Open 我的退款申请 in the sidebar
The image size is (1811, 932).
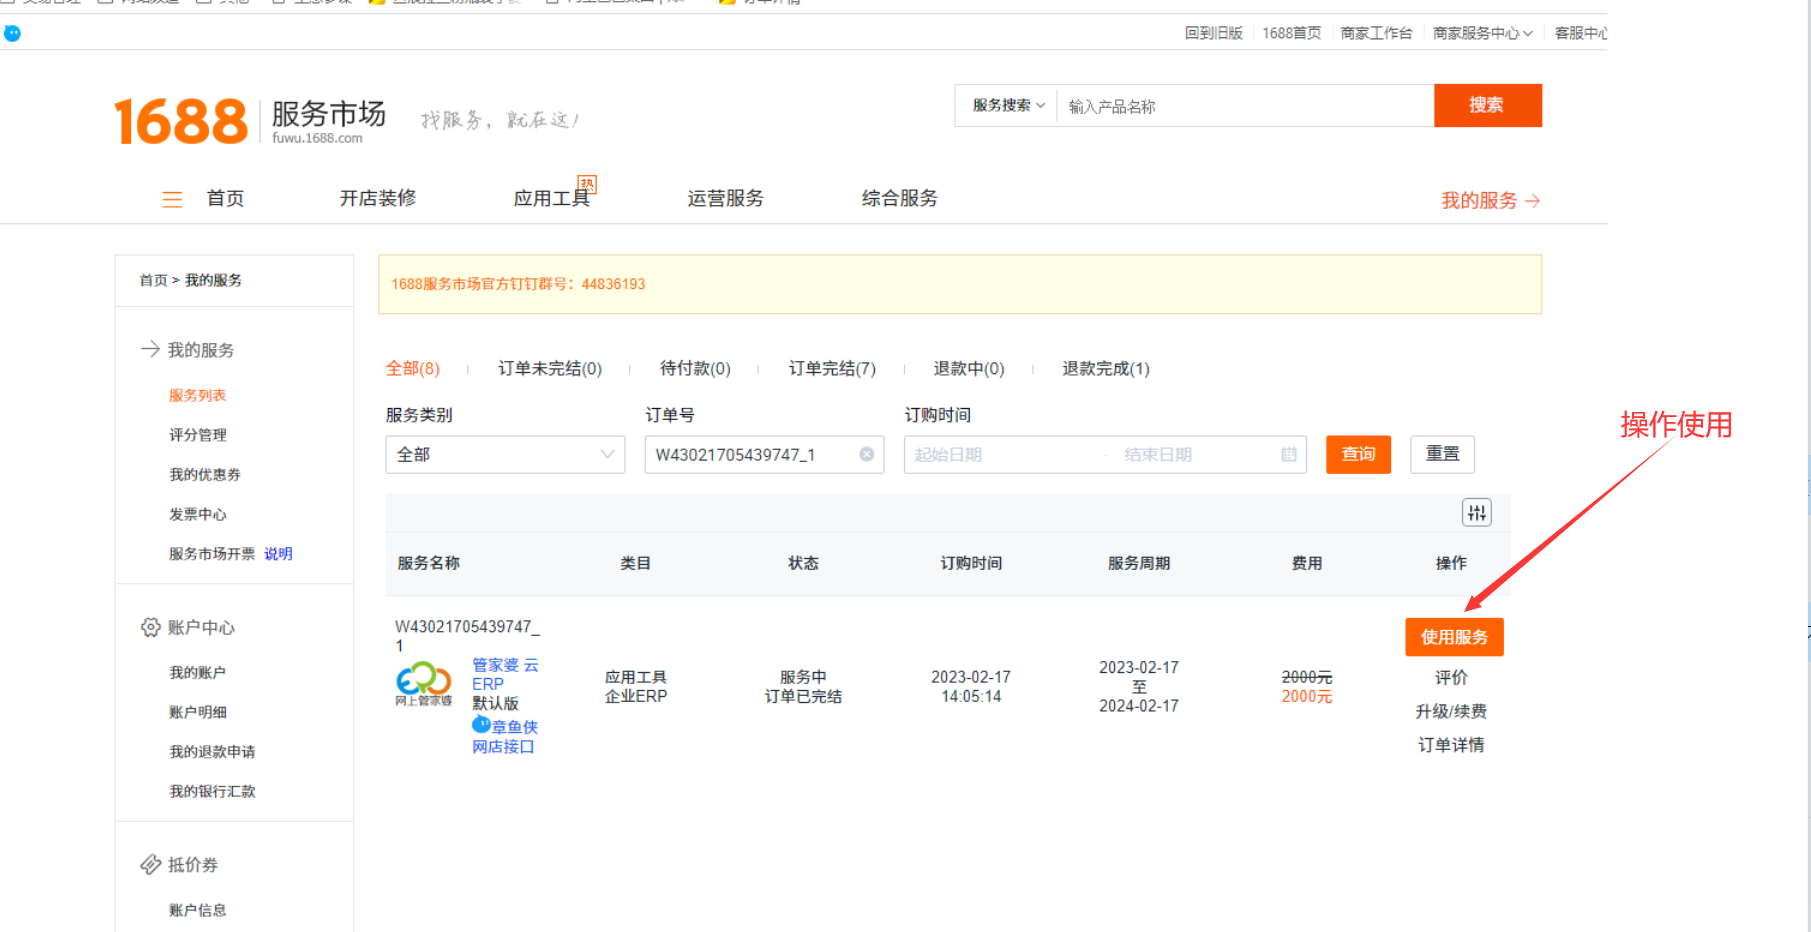point(212,752)
